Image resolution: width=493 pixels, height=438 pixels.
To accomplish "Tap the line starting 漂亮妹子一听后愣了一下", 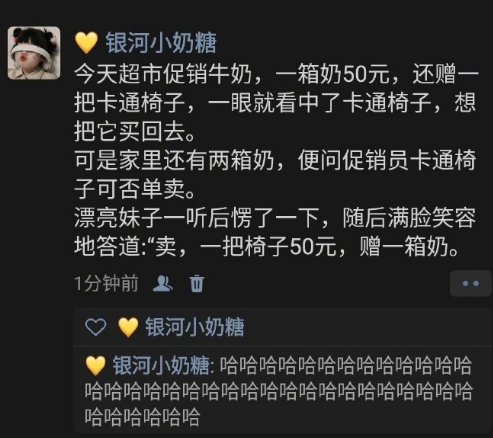I will [x=275, y=218].
